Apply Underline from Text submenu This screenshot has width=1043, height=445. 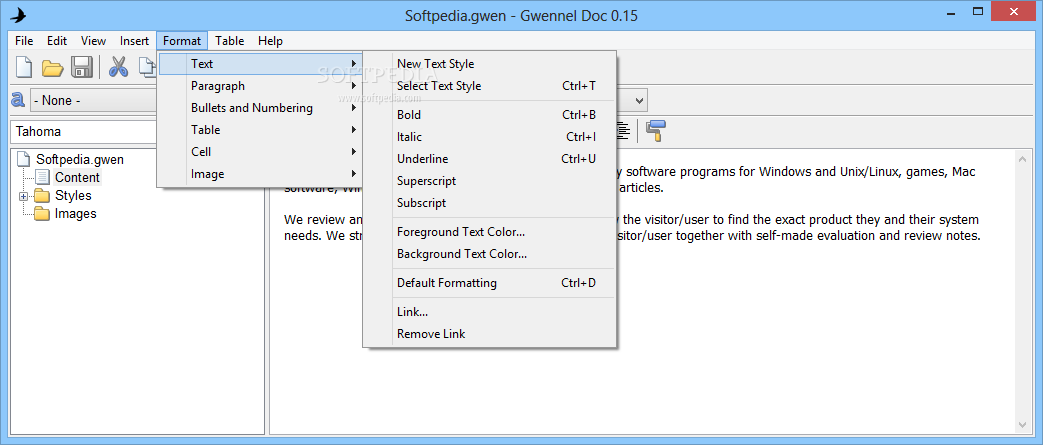490,159
